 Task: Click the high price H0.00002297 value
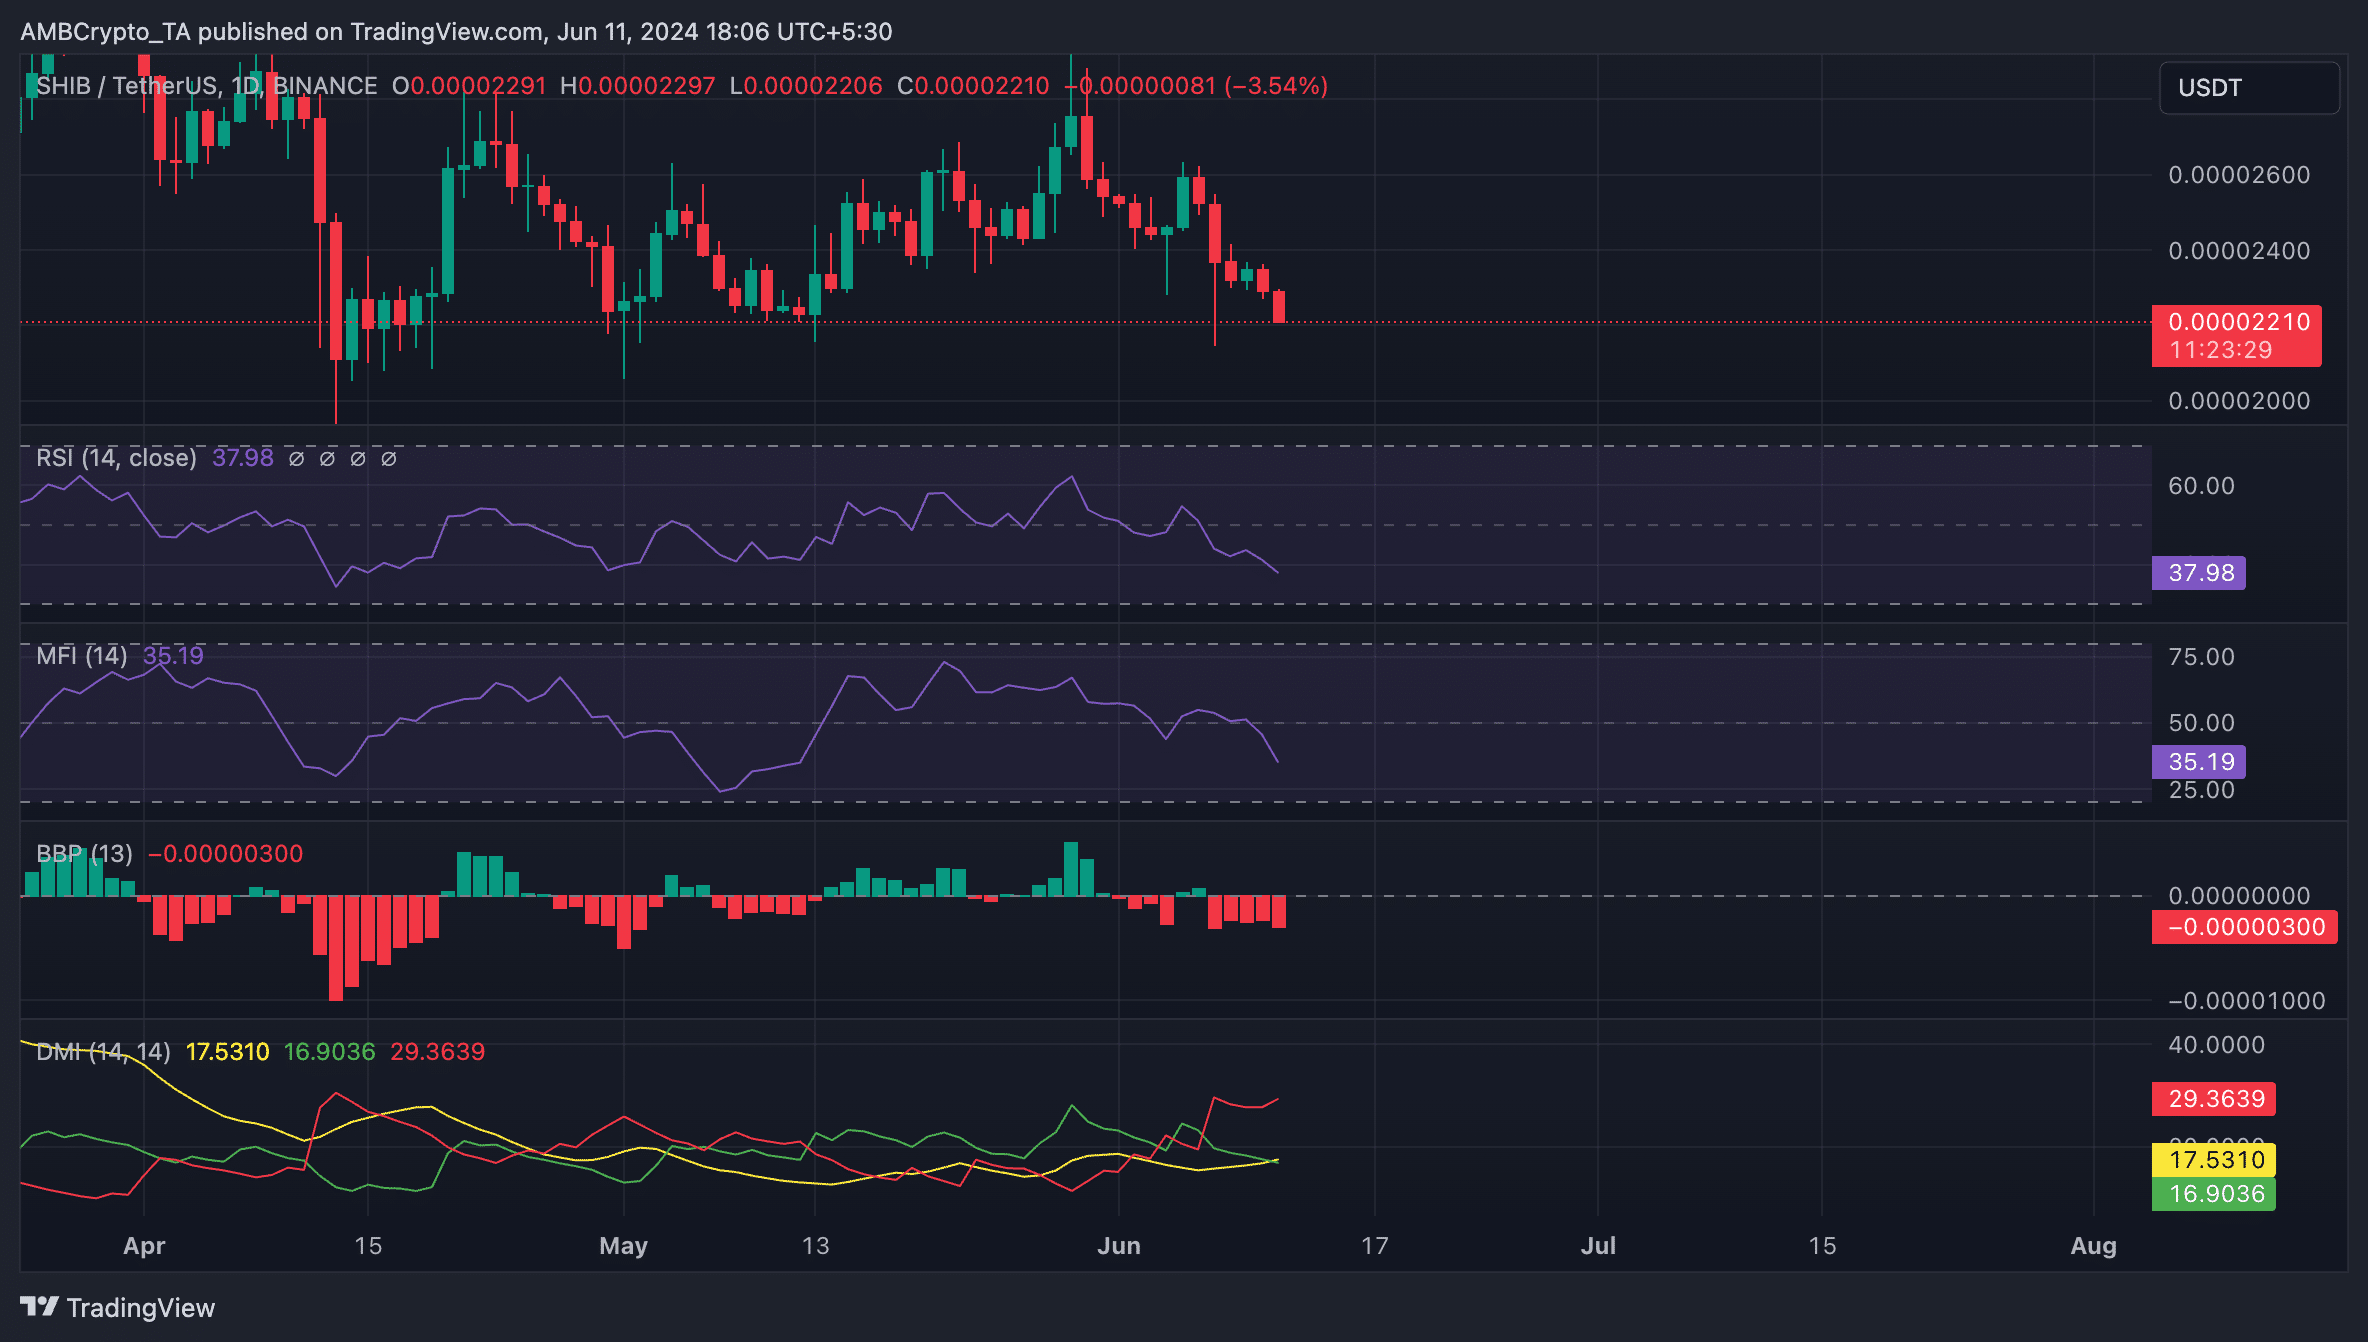click(638, 86)
